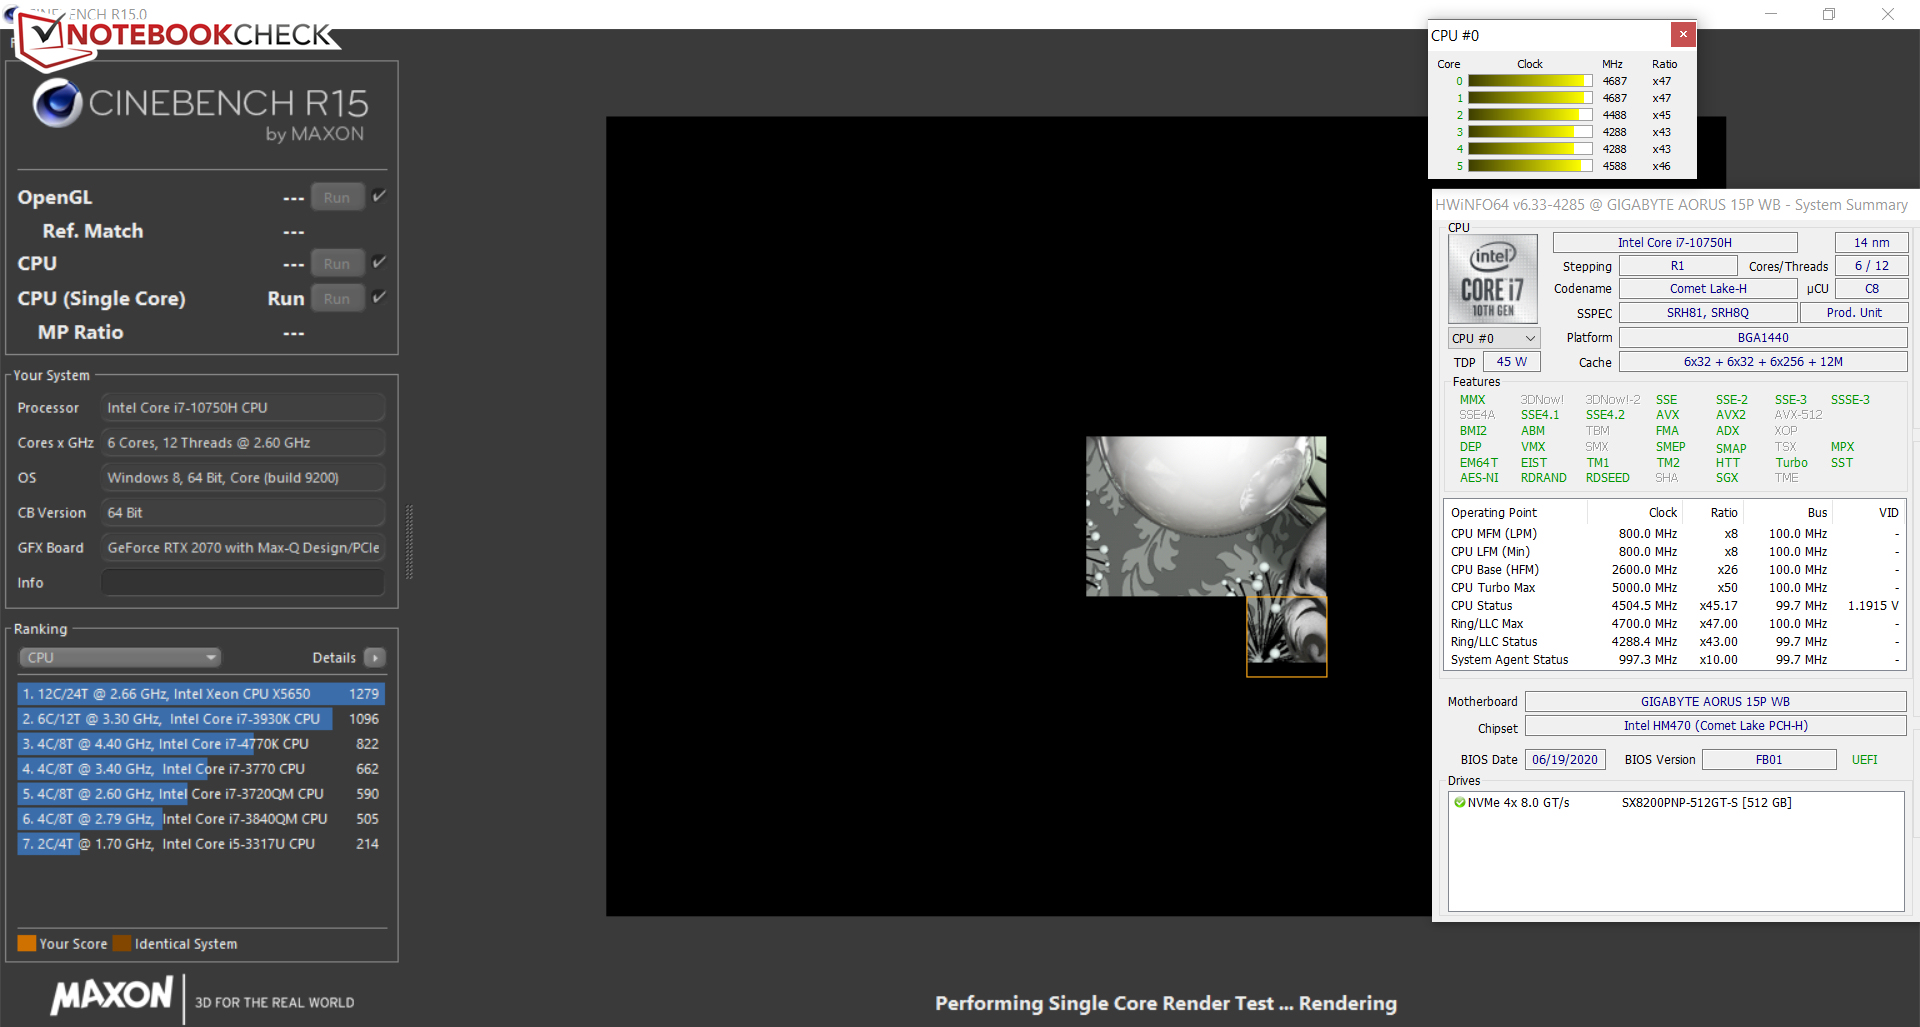The image size is (1920, 1027).
Task: Click the green drive status check icon
Action: (1459, 802)
